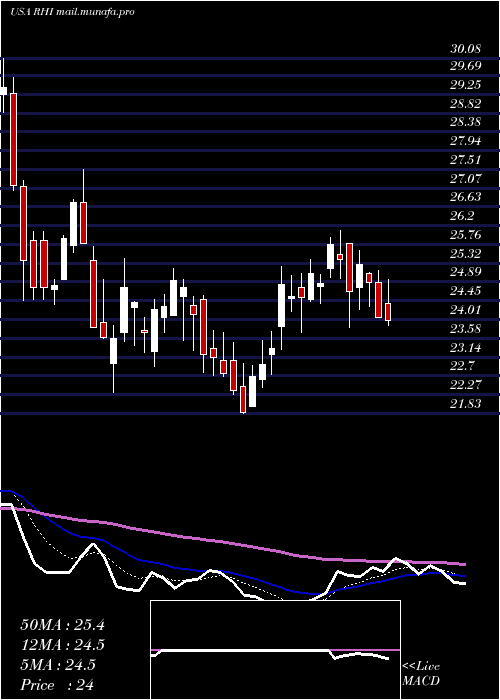The height and width of the screenshot is (700, 500).
Task: Click the 28.38 price label
Action: pyautogui.click(x=466, y=123)
